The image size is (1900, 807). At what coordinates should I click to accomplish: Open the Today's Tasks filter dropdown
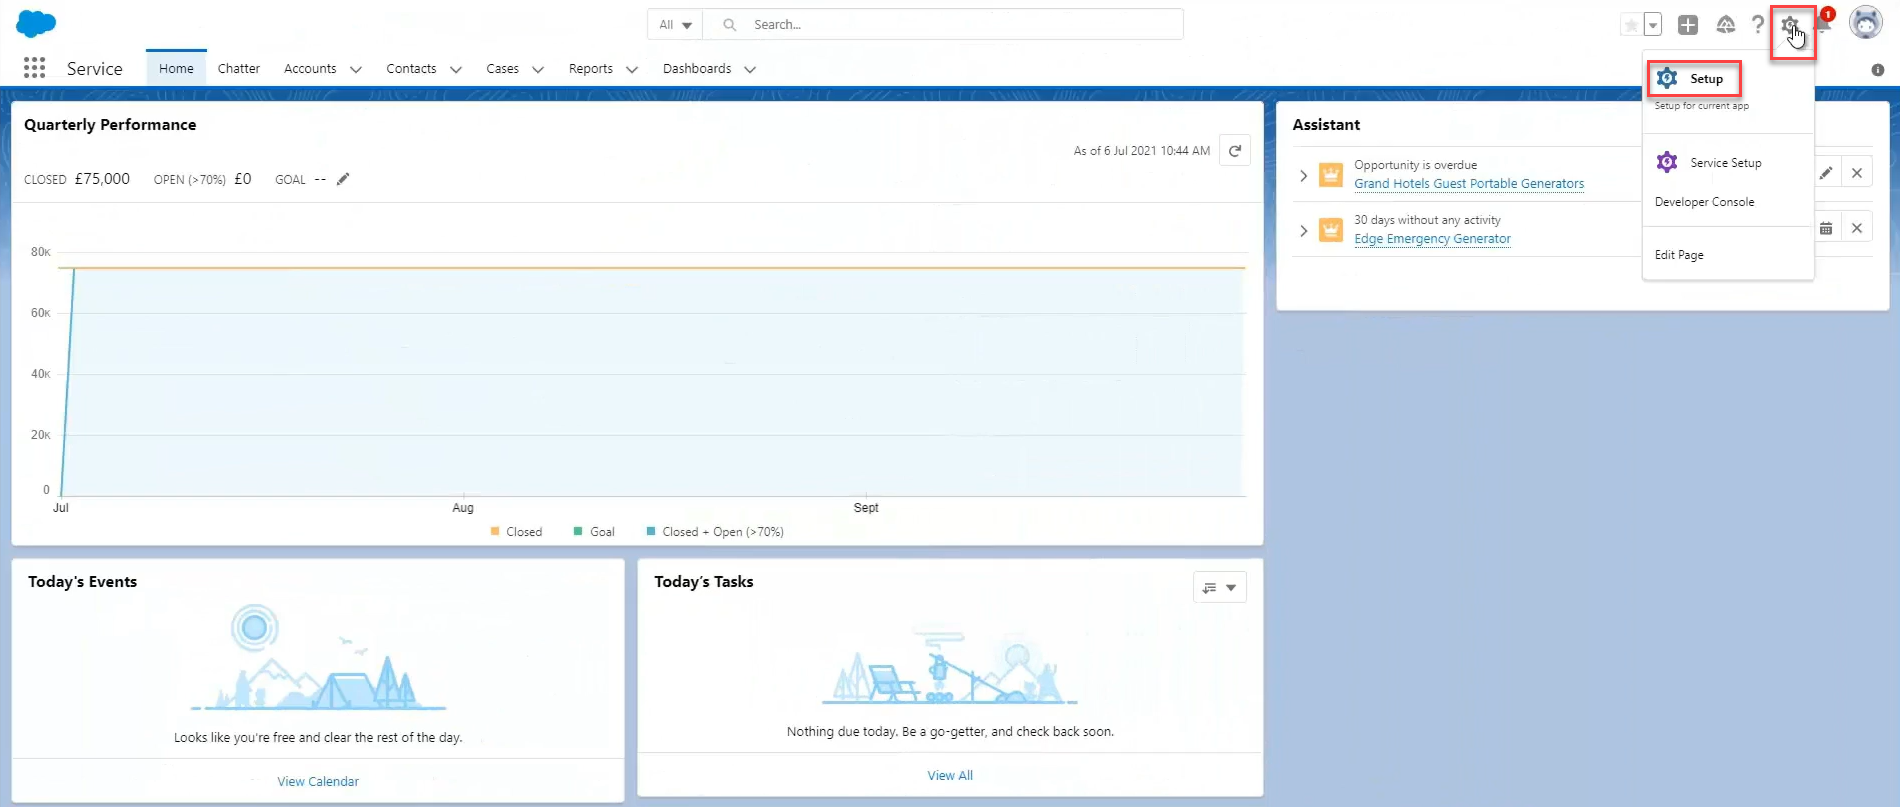click(x=1220, y=587)
